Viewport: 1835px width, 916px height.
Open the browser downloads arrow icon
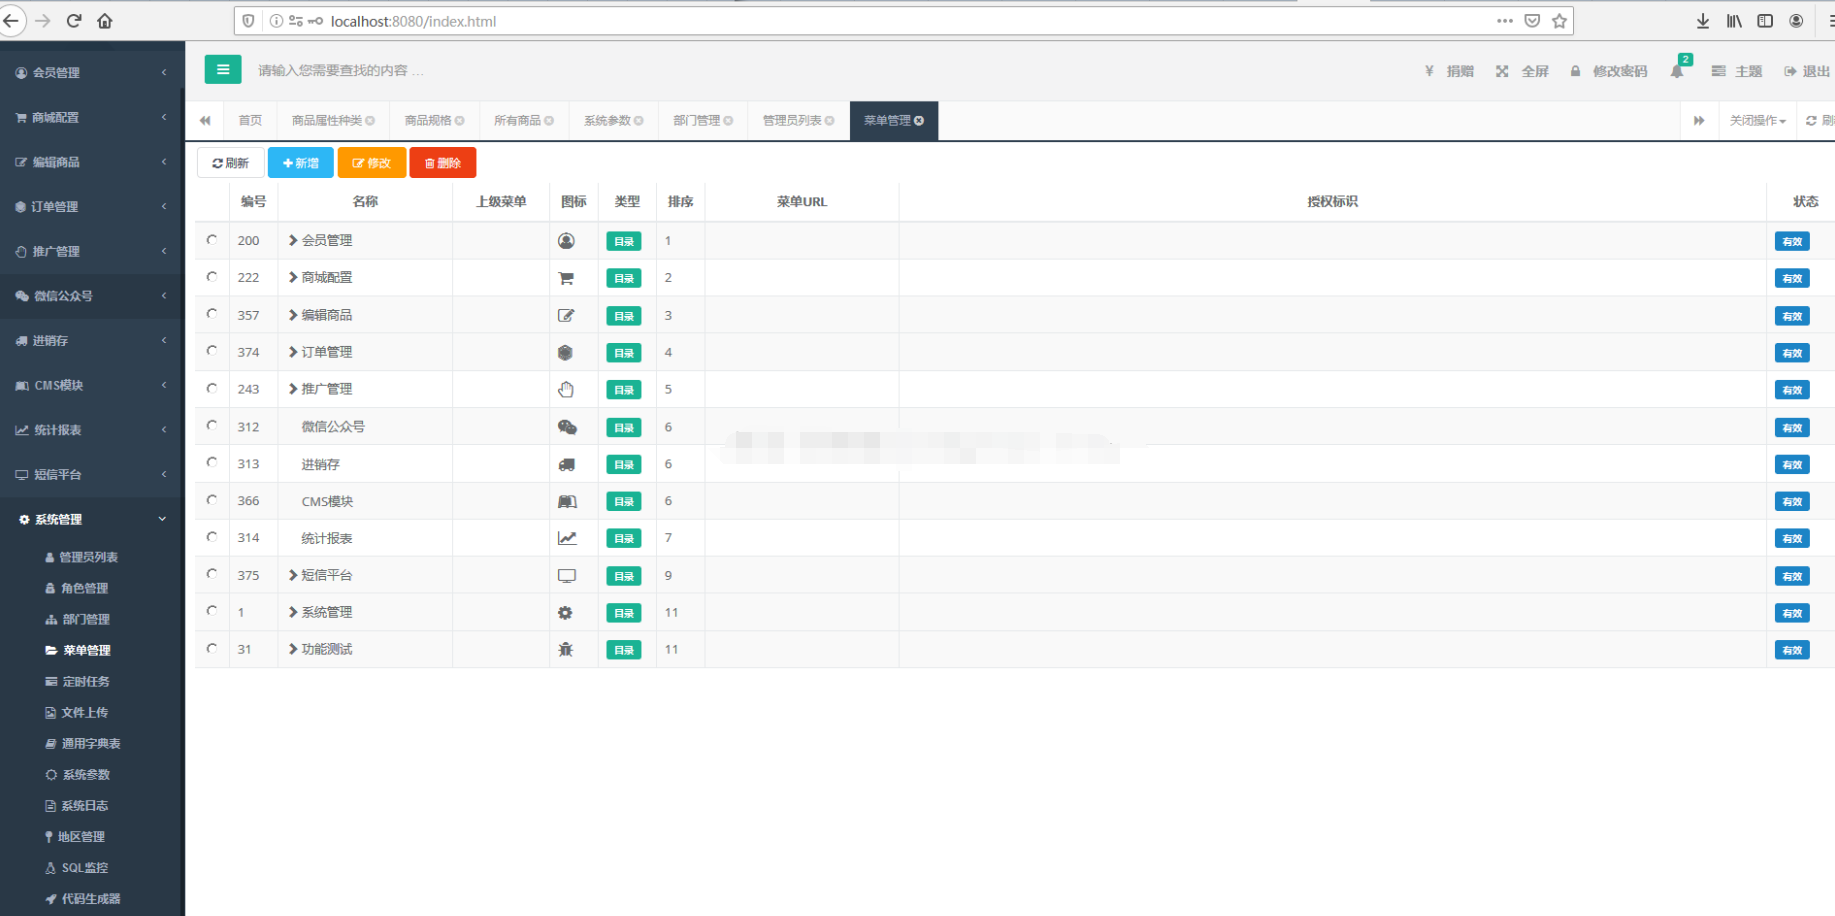(x=1703, y=21)
